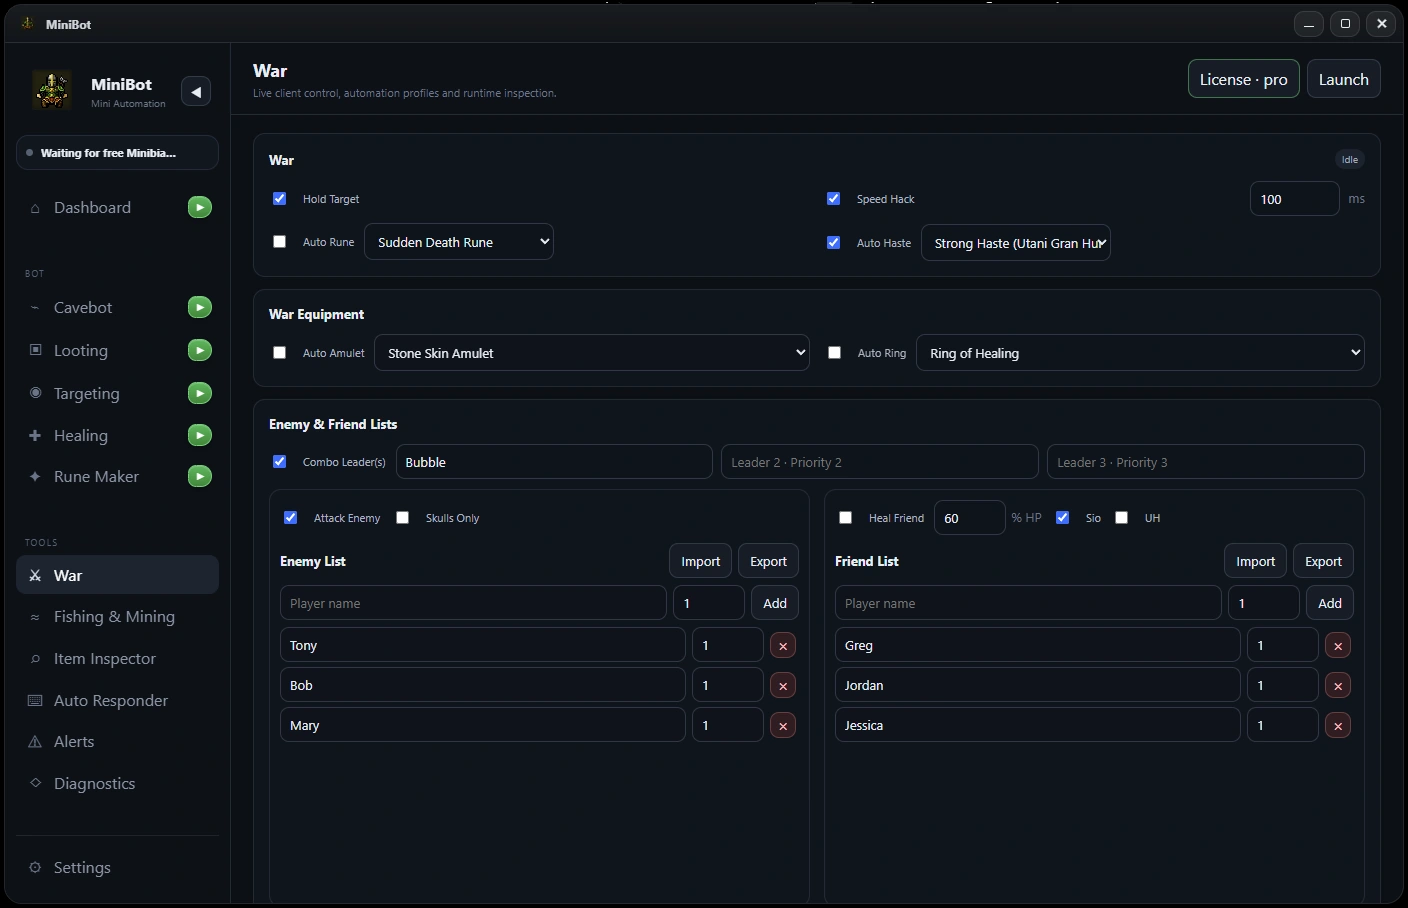
Task: Remove Jordan from the friend list
Action: tap(1338, 686)
